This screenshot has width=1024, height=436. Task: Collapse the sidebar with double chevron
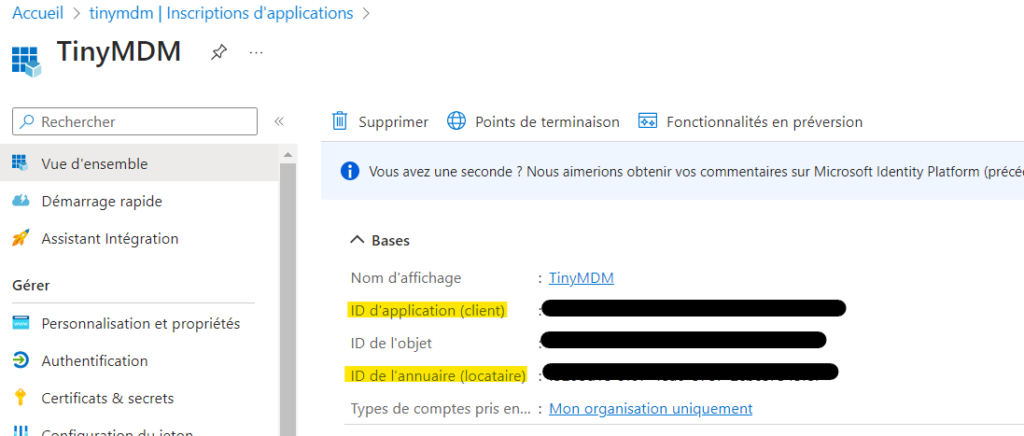point(279,121)
